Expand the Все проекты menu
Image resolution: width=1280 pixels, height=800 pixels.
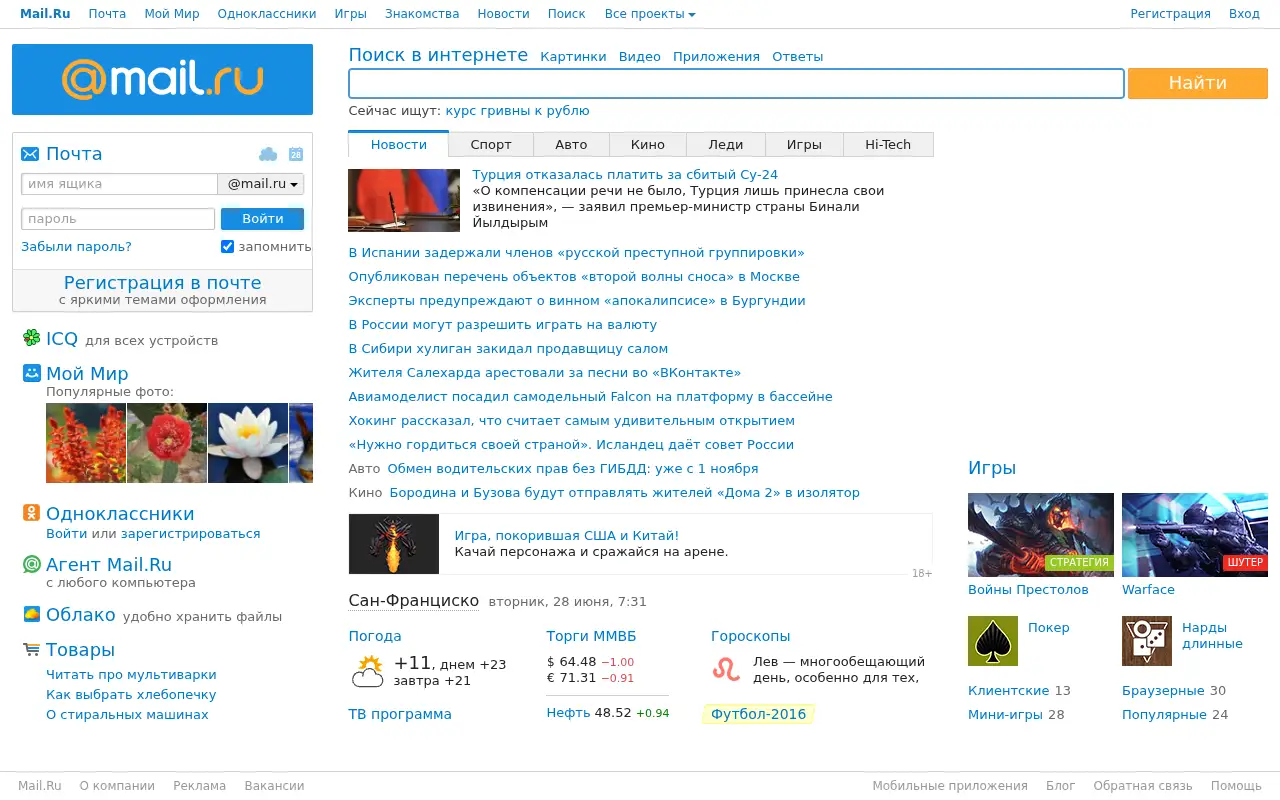(650, 14)
